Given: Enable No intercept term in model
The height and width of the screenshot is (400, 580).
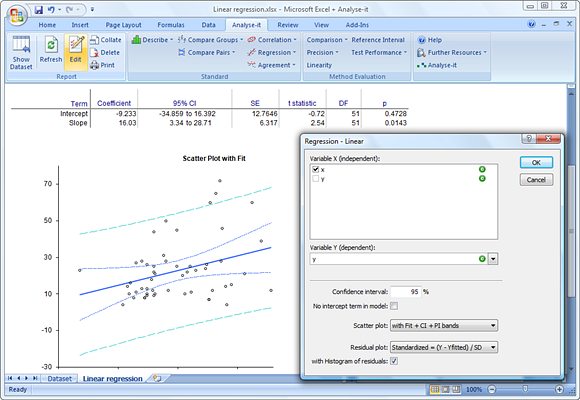Looking at the screenshot, I should [394, 306].
